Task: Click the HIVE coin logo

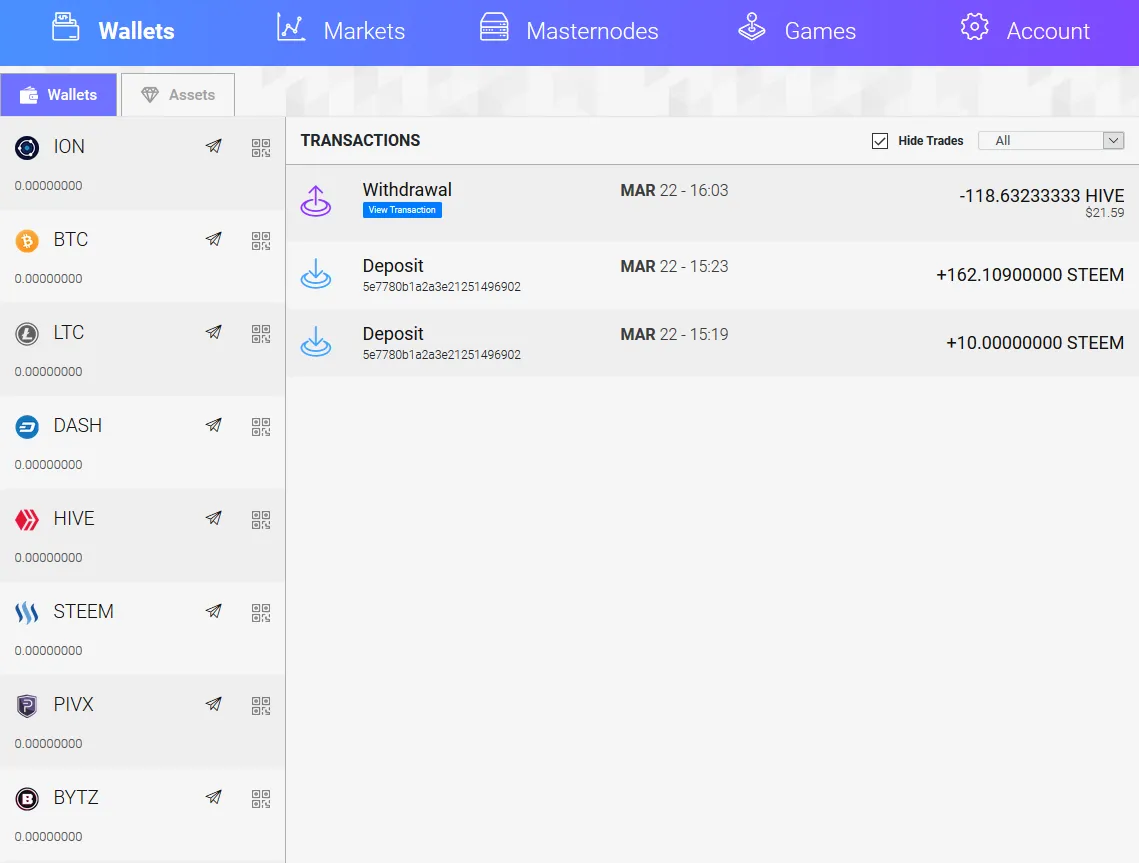Action: click(27, 520)
